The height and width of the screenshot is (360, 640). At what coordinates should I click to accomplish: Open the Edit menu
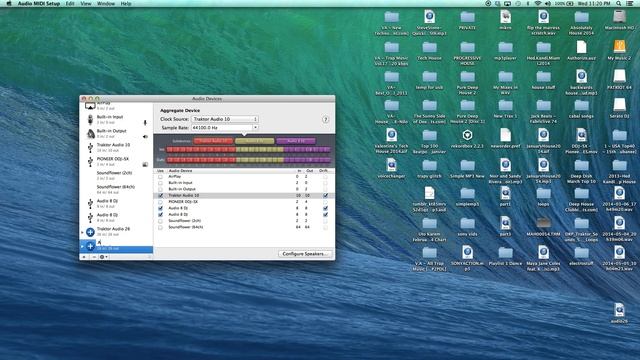tap(70, 3)
